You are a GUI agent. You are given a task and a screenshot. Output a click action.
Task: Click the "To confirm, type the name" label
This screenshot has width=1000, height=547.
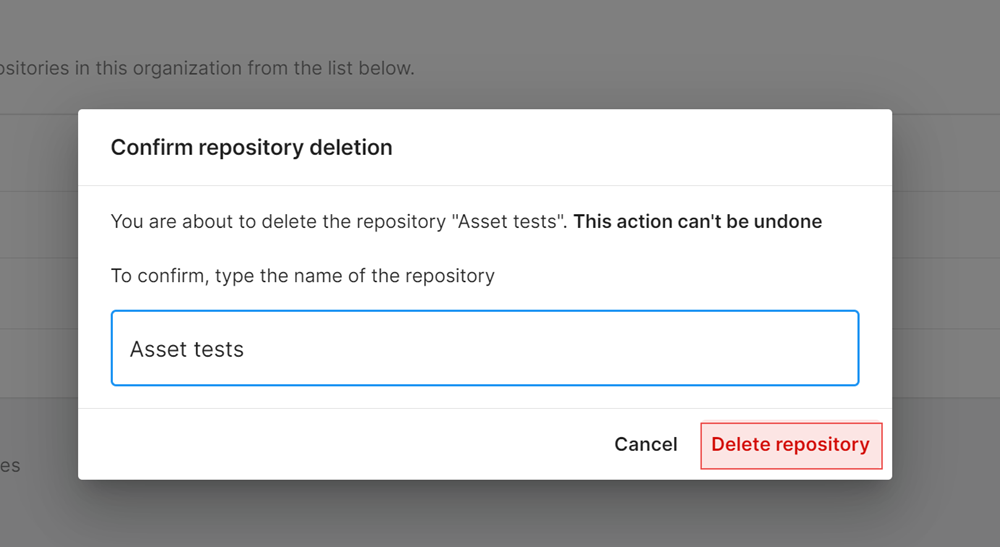coord(302,276)
